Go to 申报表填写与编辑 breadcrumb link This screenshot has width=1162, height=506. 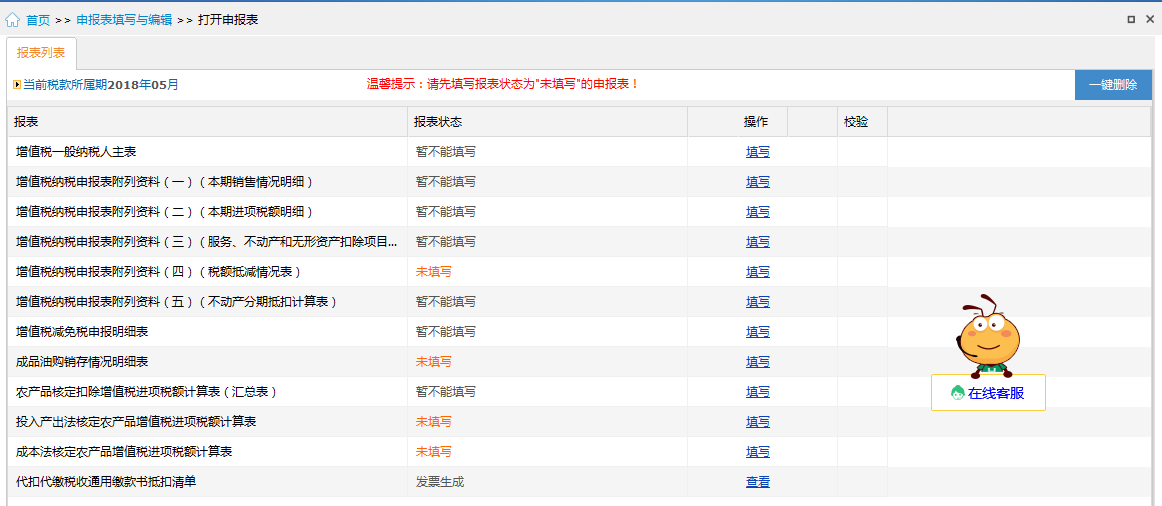pos(124,20)
